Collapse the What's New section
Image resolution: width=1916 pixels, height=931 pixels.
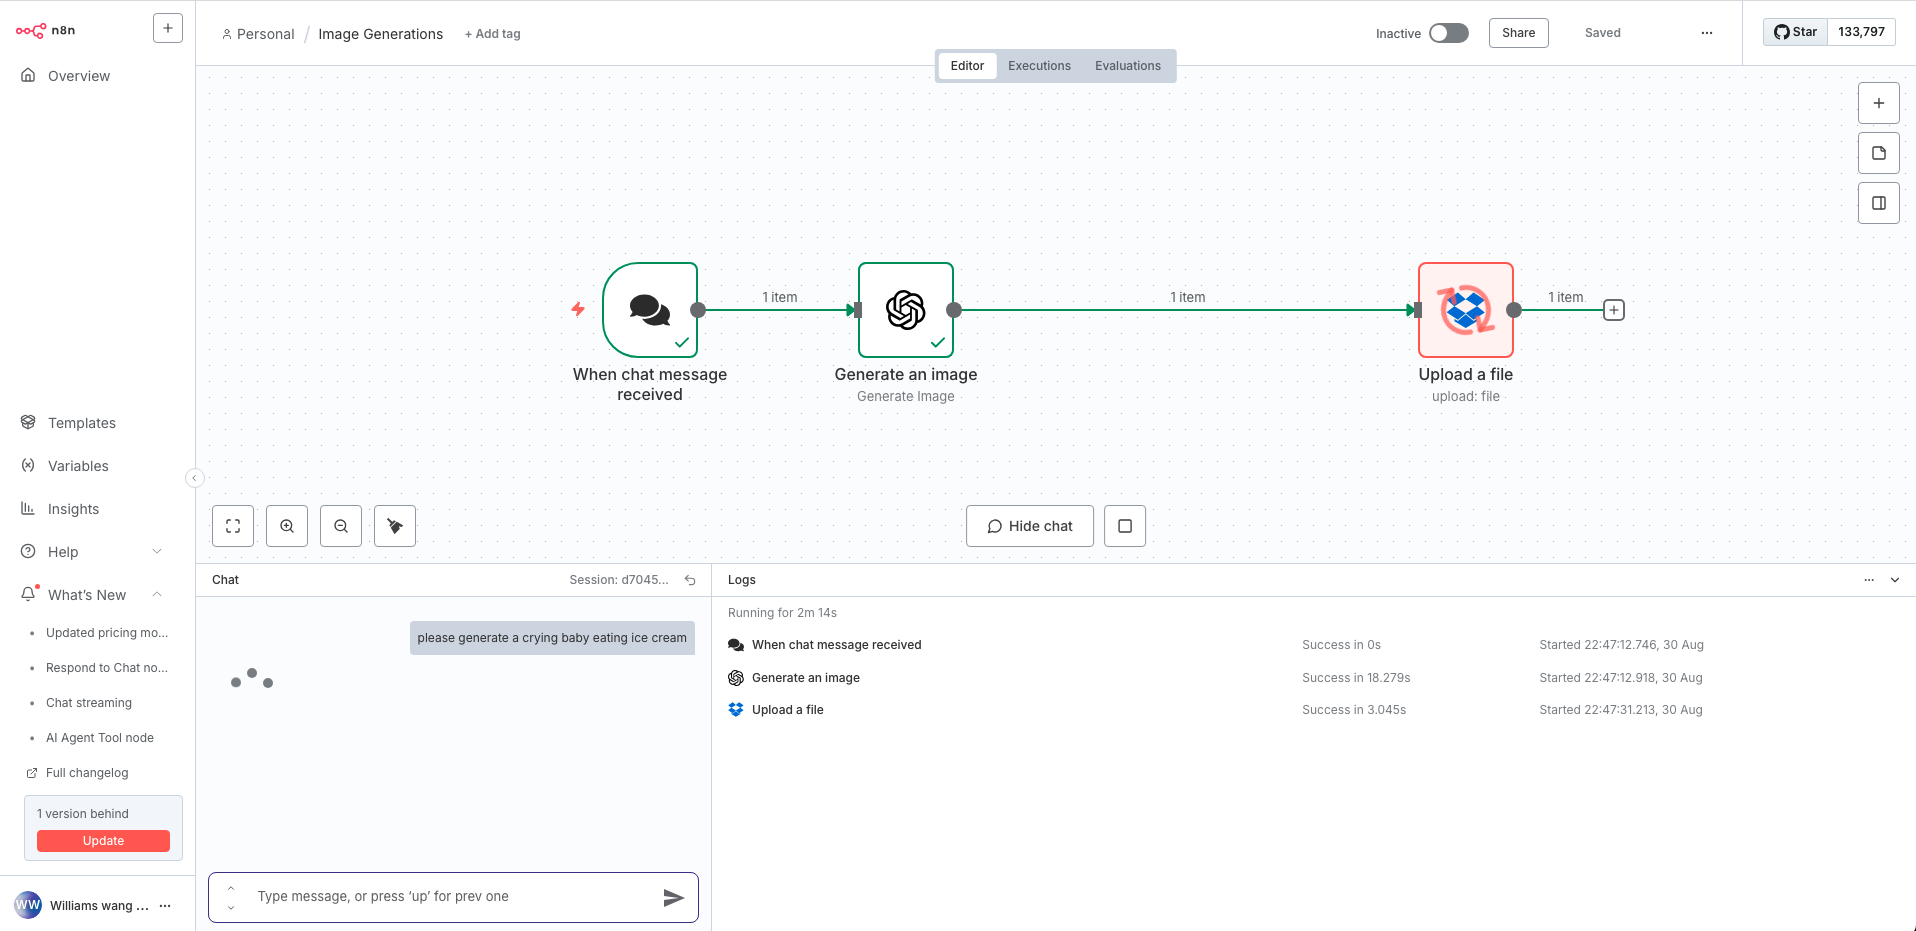[157, 595]
